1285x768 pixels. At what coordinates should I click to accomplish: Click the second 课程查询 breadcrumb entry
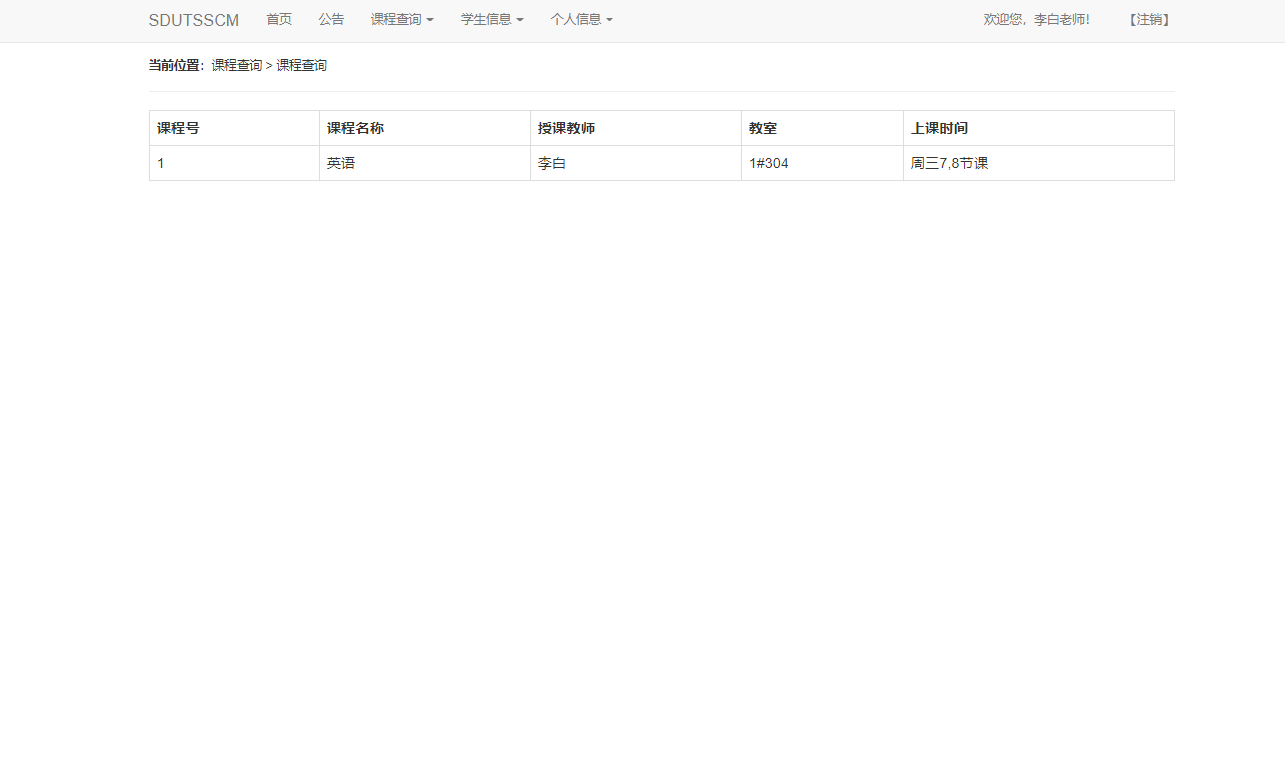click(x=301, y=64)
